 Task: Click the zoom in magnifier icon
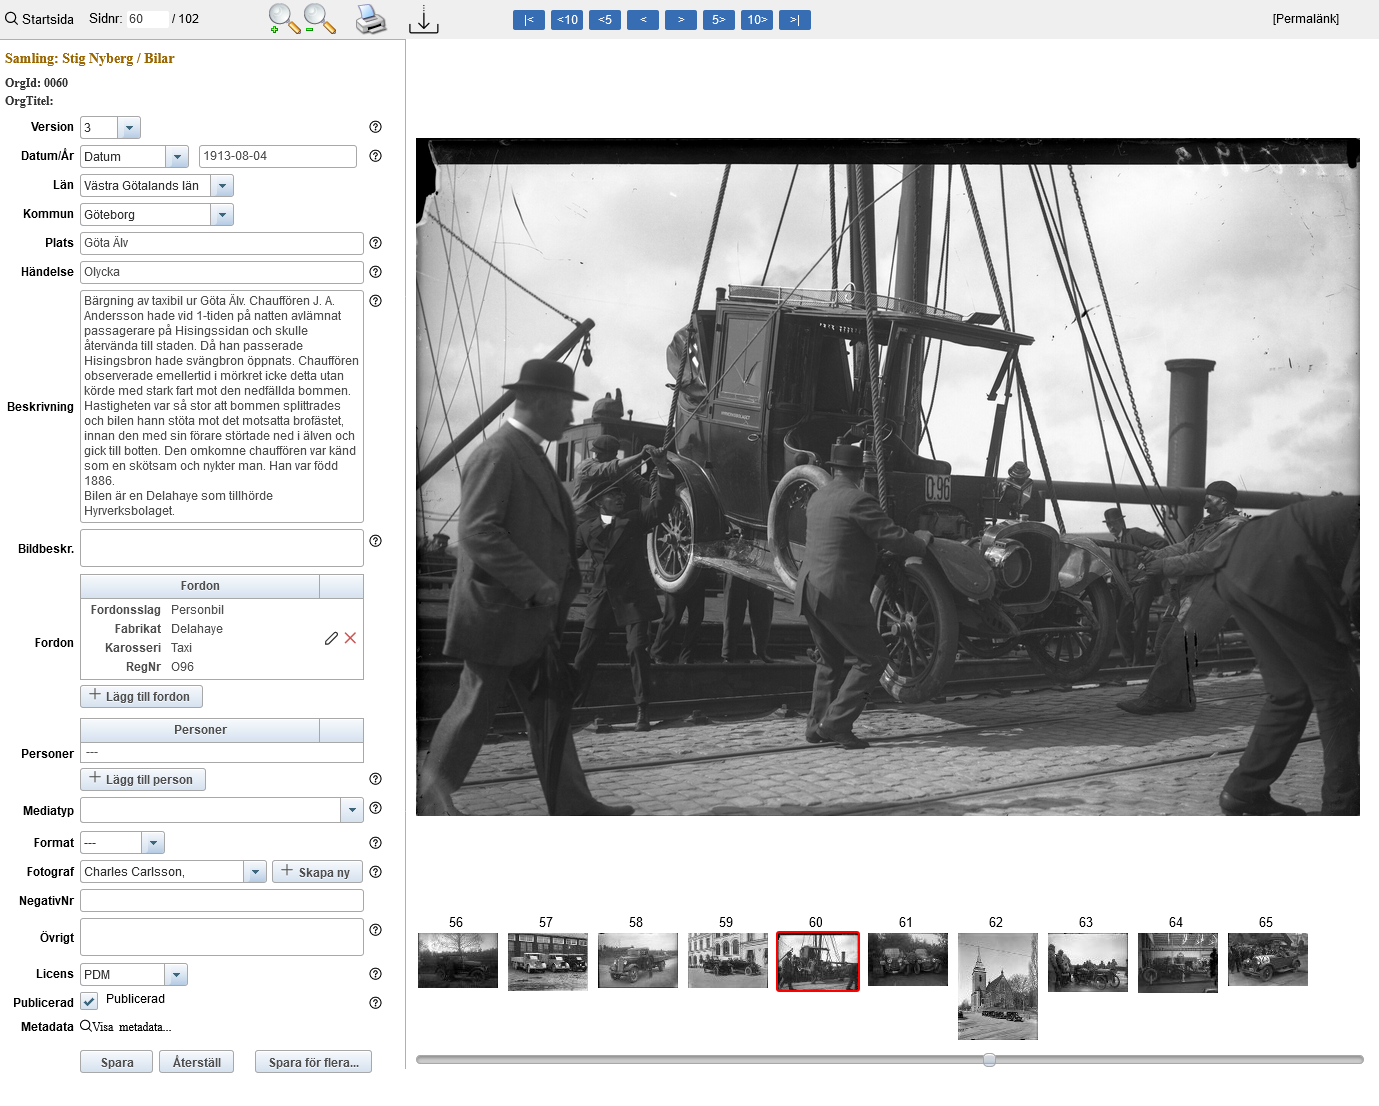click(284, 19)
